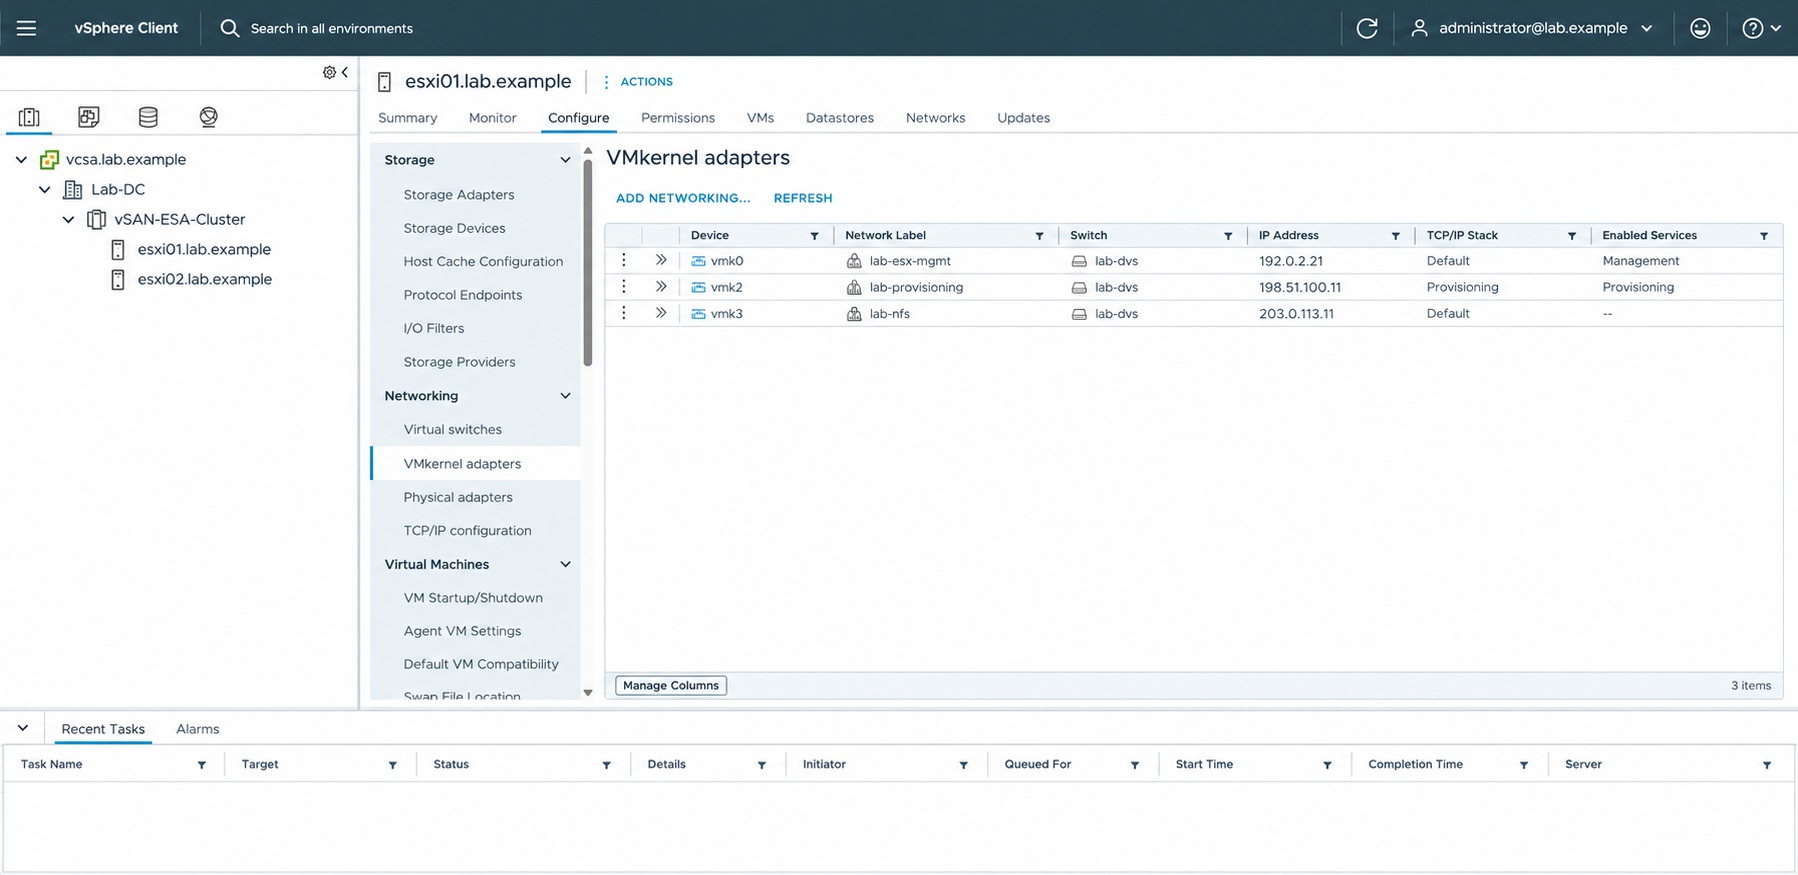Collapse the Recent Tasks bottom panel
Image resolution: width=1798 pixels, height=875 pixels.
23,728
